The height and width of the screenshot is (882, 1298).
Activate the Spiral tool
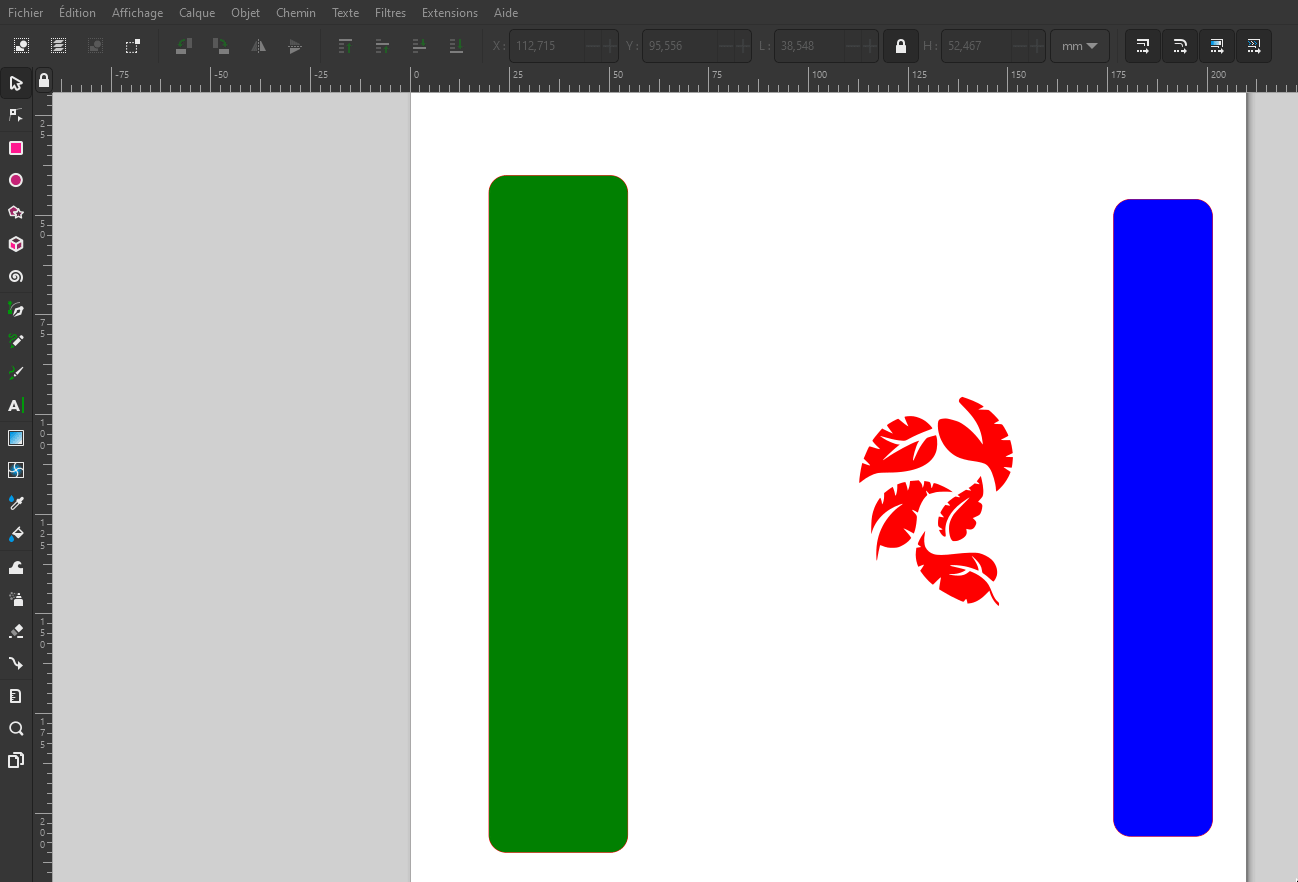point(16,276)
